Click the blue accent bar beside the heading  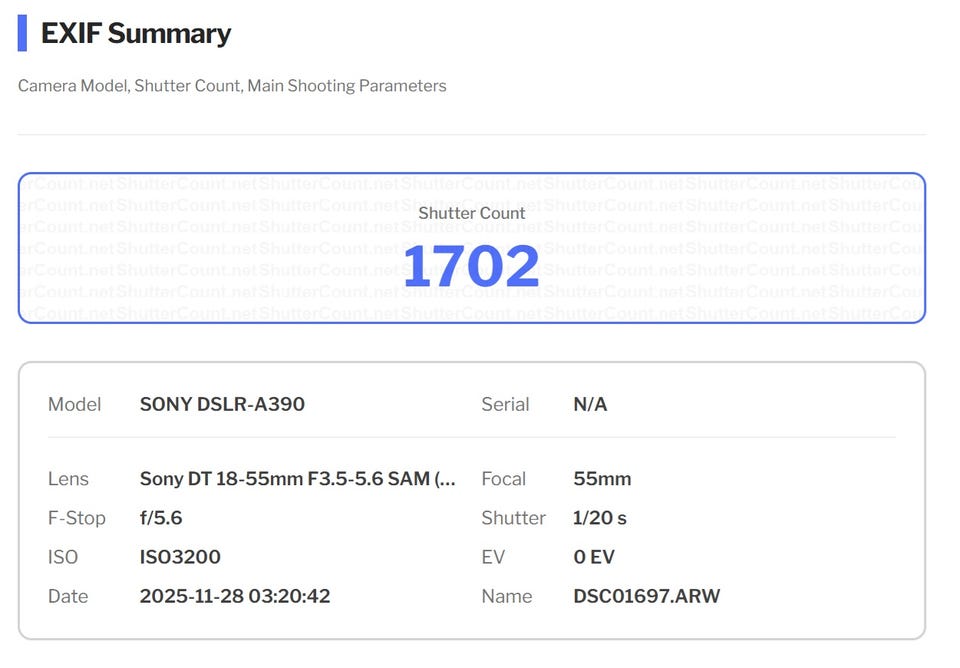(x=22, y=33)
